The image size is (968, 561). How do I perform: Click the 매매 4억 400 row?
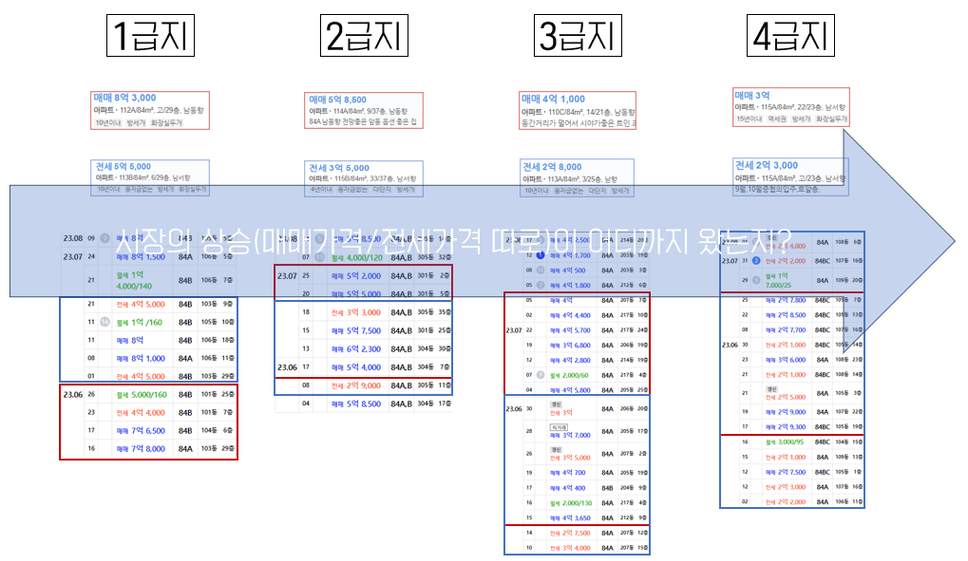pos(577,488)
